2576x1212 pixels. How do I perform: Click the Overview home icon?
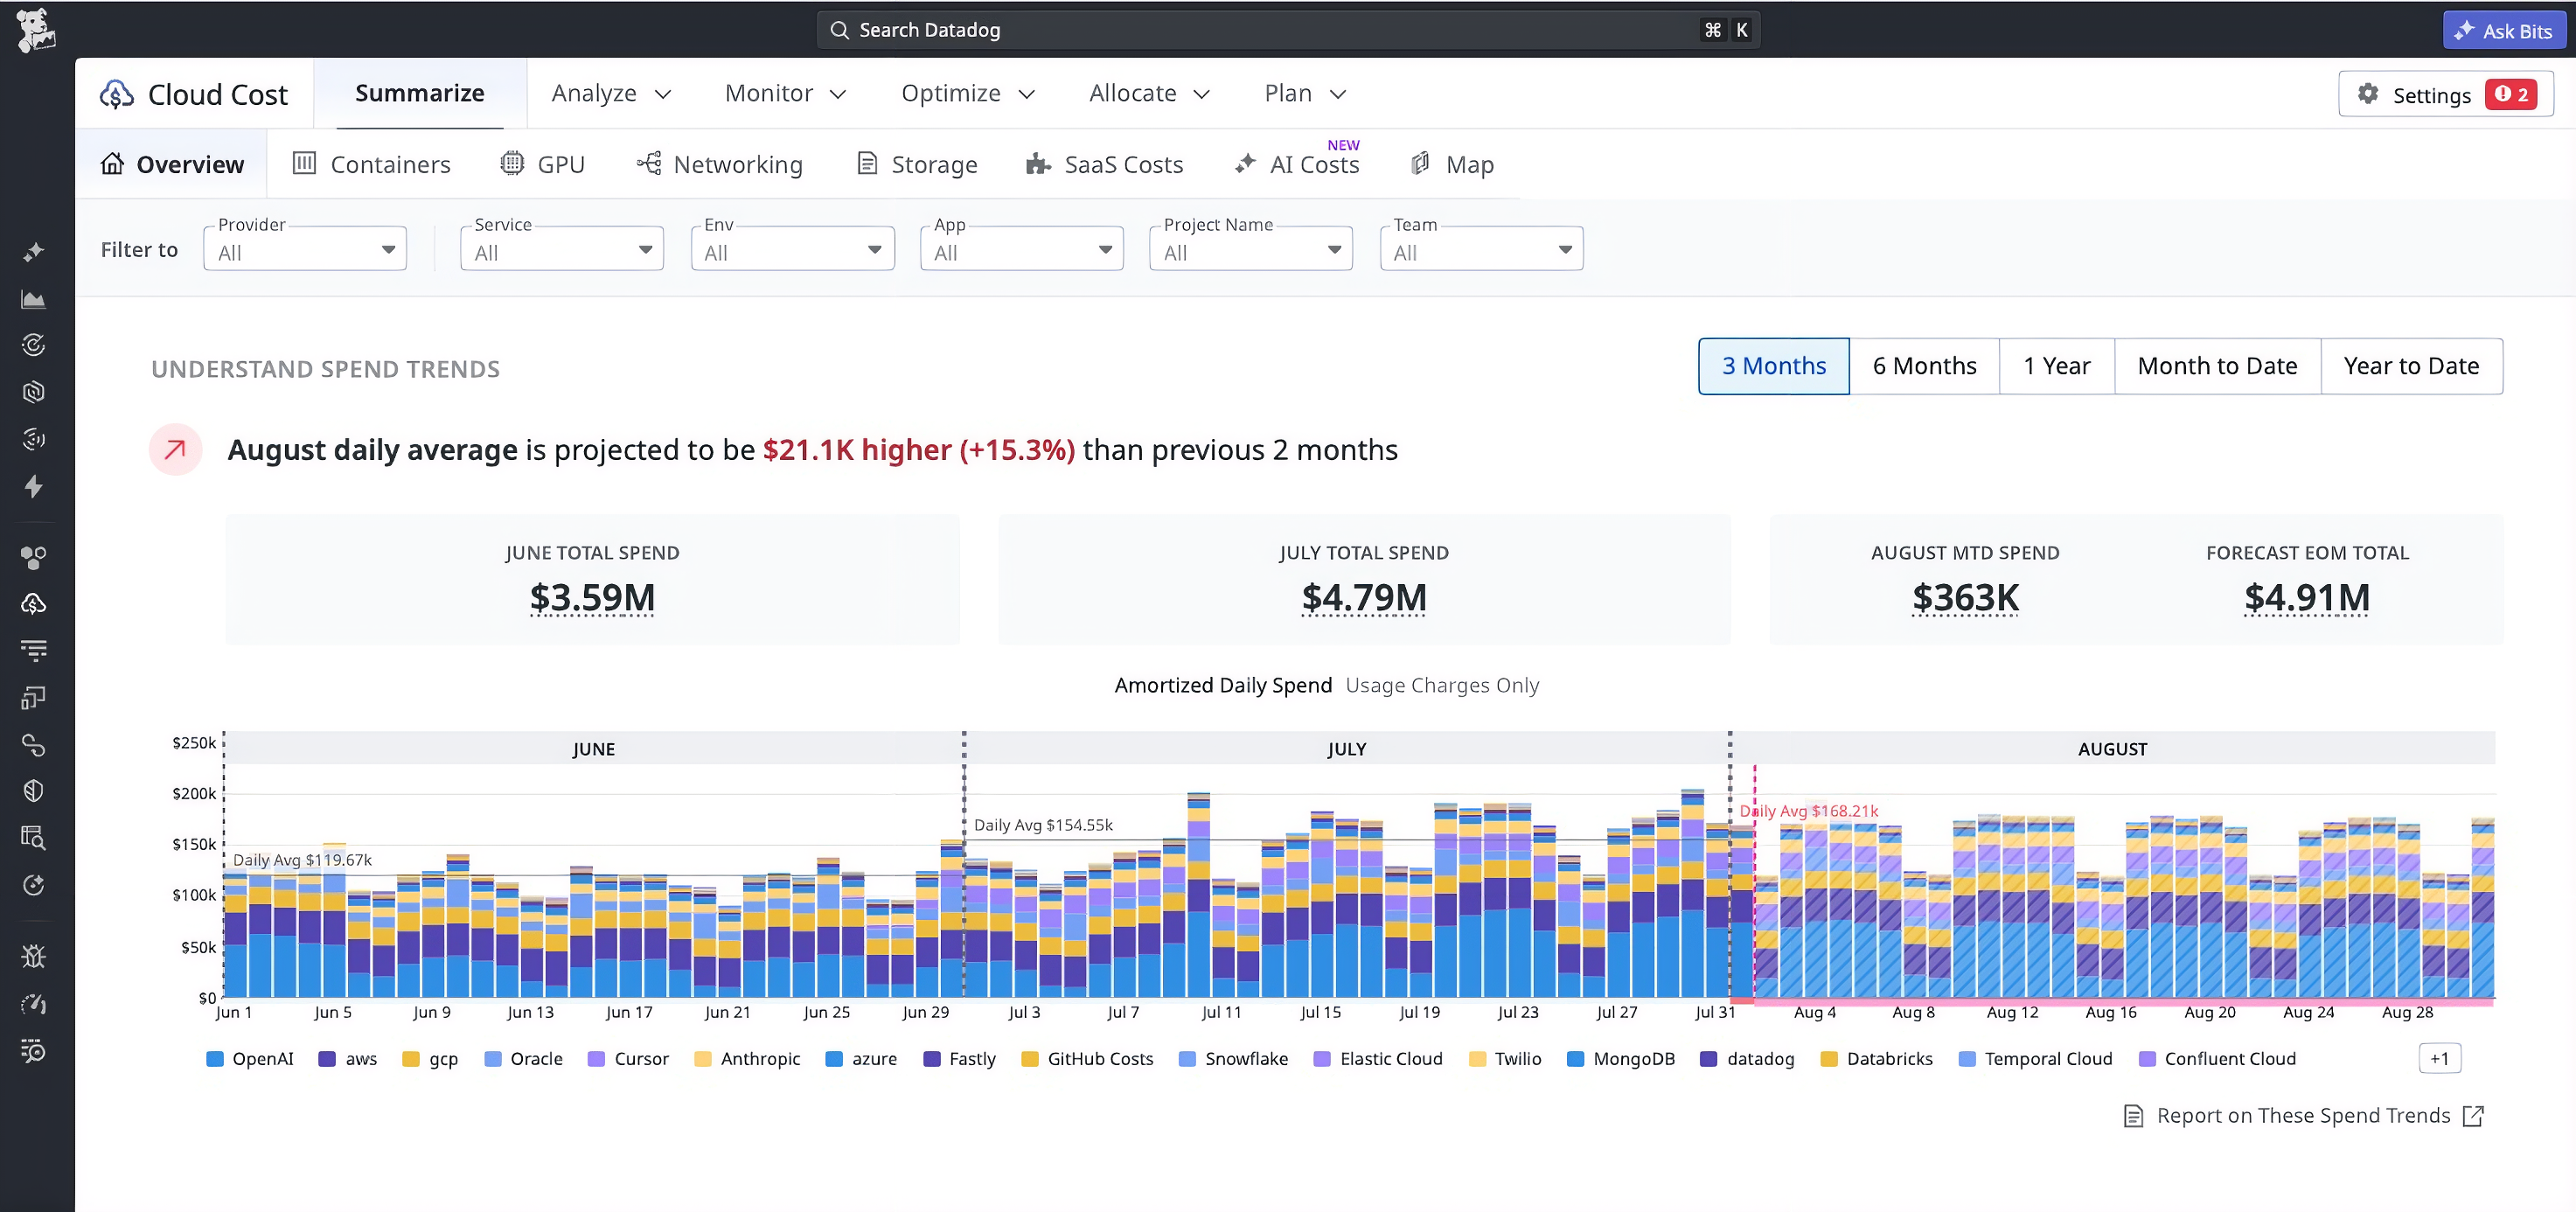(x=113, y=163)
